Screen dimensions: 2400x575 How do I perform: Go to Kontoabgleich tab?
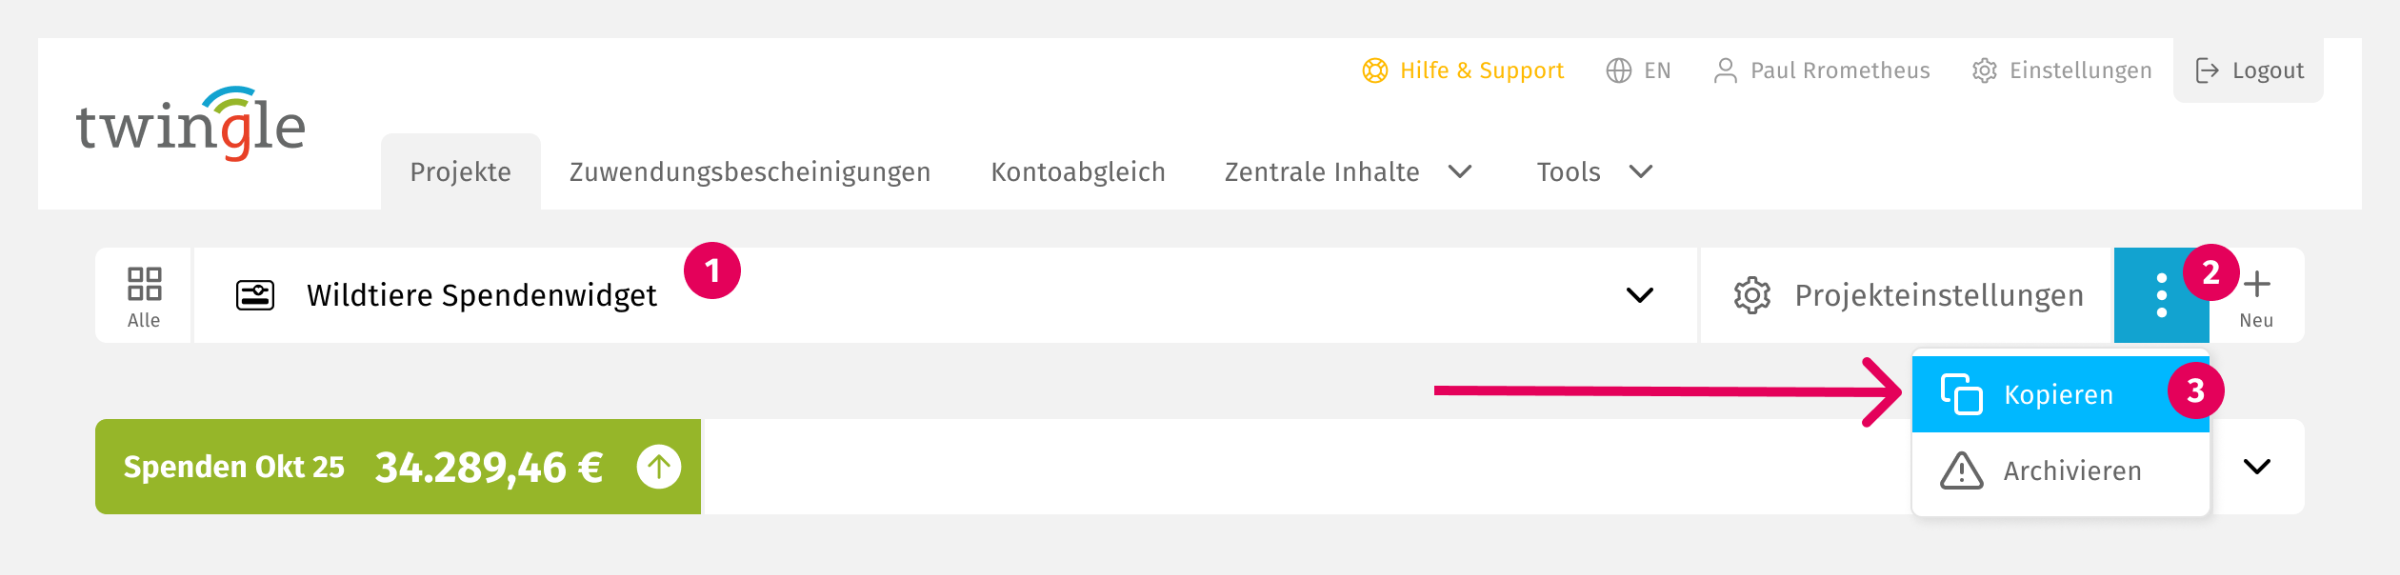1078,172
